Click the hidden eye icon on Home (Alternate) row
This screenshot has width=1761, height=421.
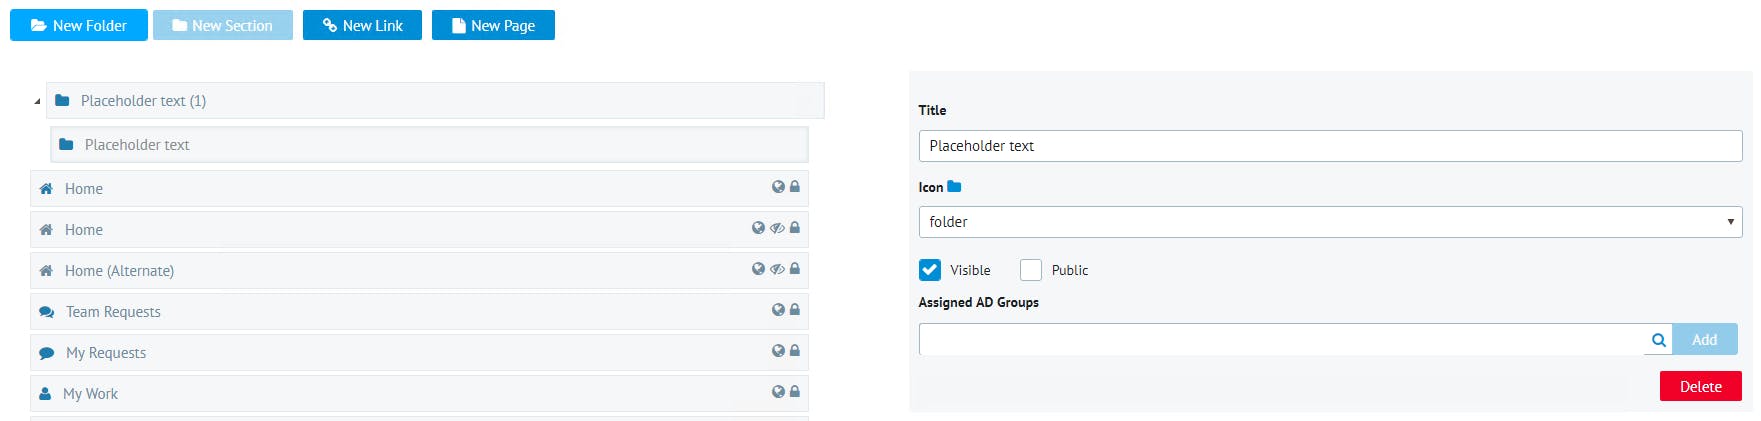point(777,269)
